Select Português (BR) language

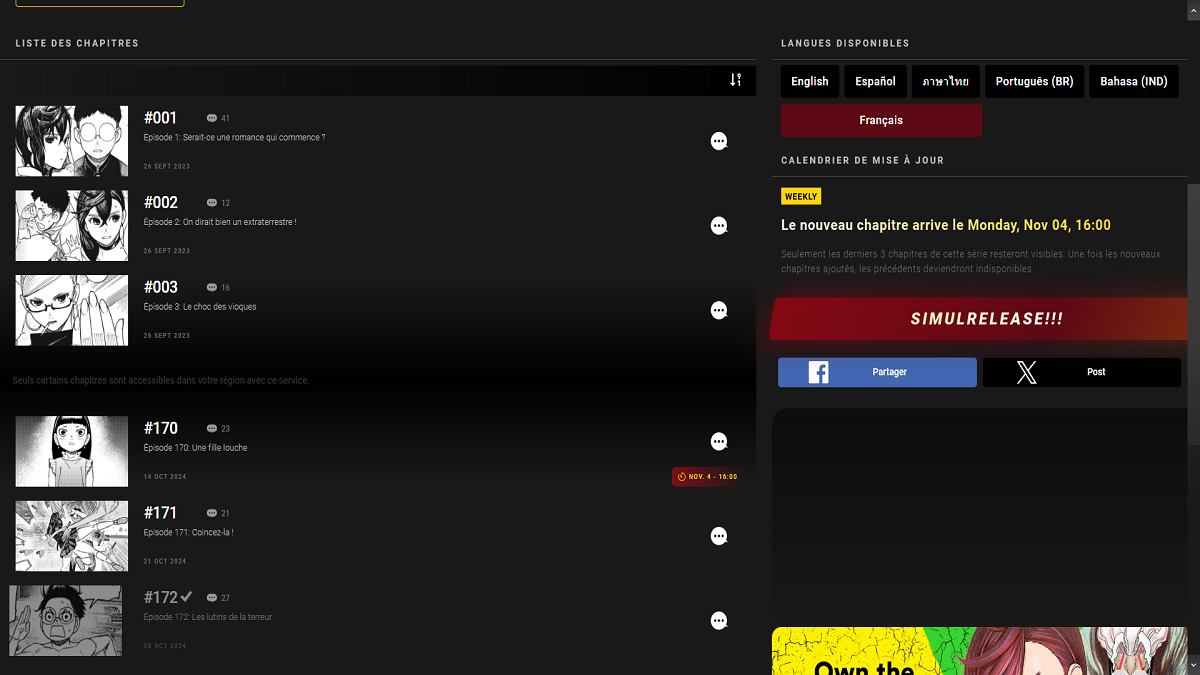(x=1034, y=82)
